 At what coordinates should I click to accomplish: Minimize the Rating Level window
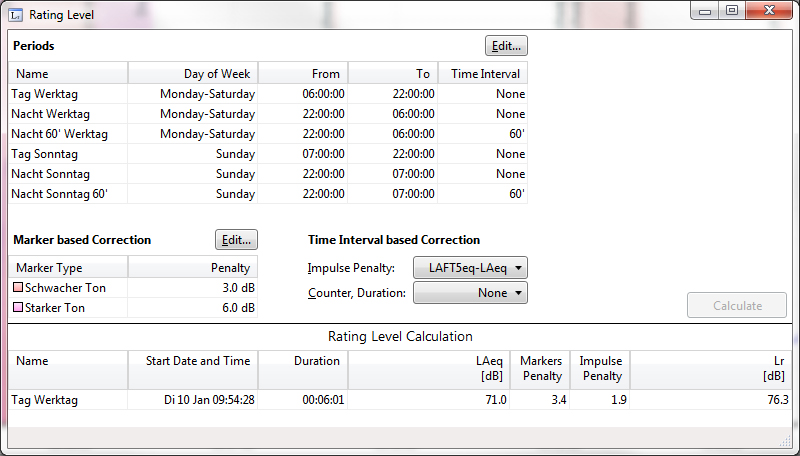pos(707,11)
